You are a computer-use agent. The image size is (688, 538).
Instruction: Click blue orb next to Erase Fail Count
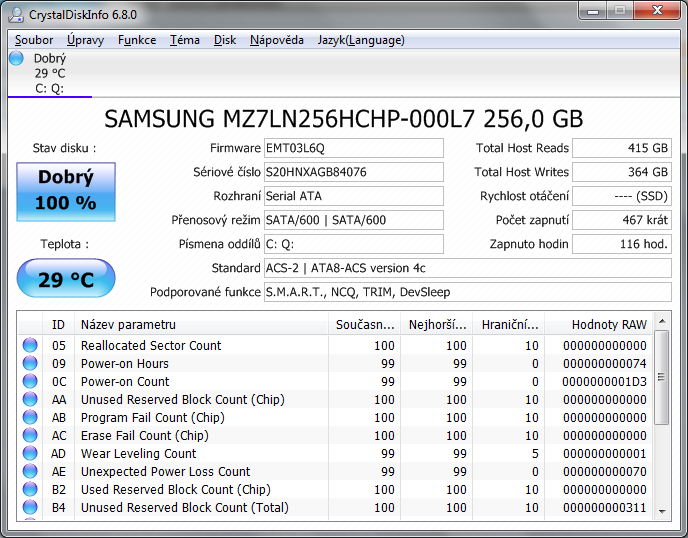tap(30, 436)
